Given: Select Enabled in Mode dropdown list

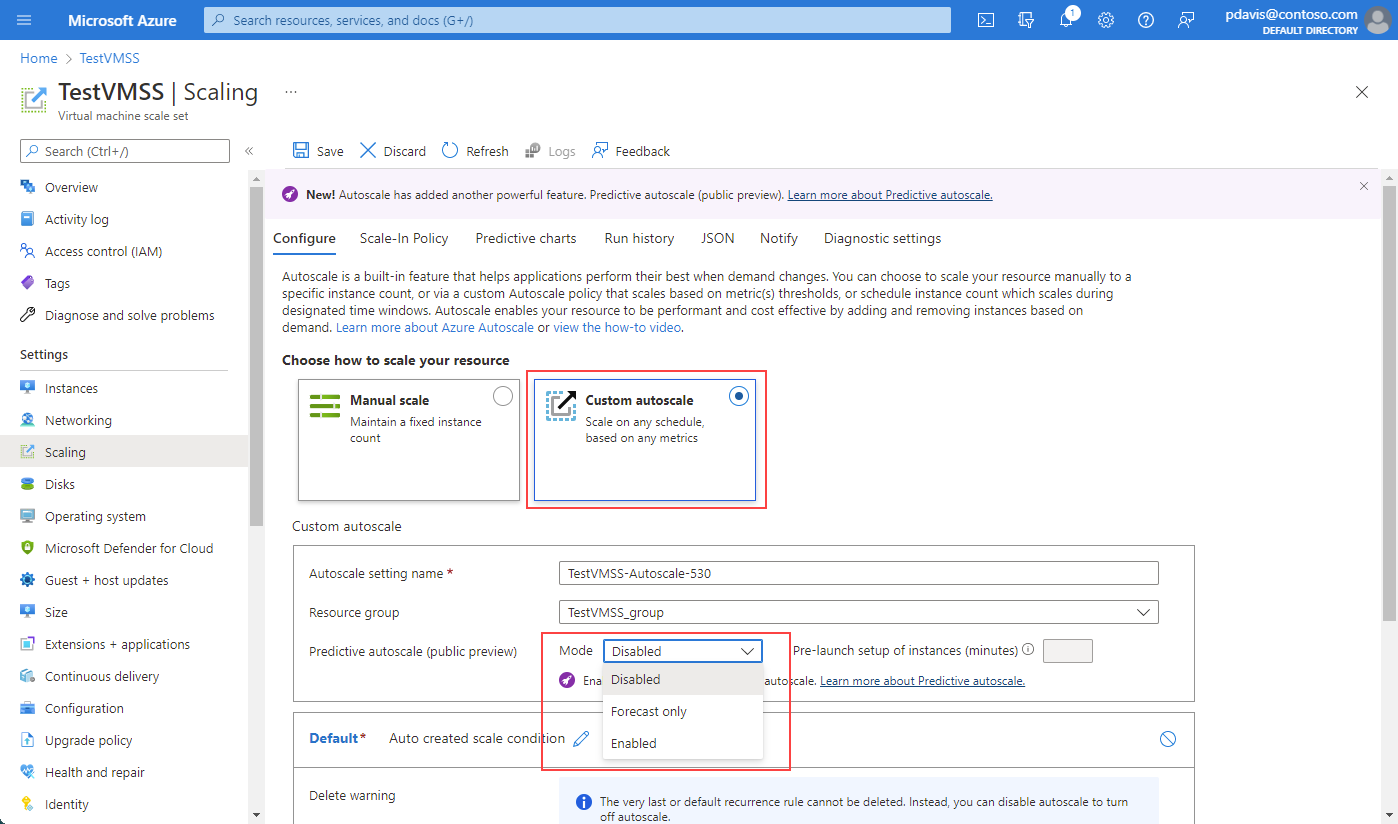Looking at the screenshot, I should (x=634, y=743).
